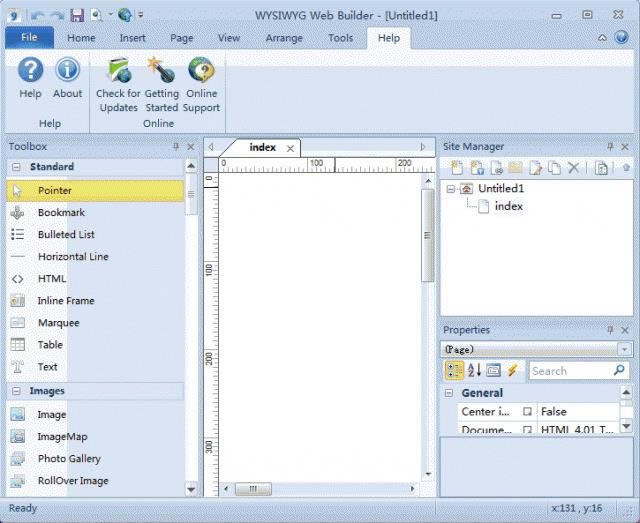Screen dimensions: 640x523
Task: Click the About info icon
Action: coord(67,70)
